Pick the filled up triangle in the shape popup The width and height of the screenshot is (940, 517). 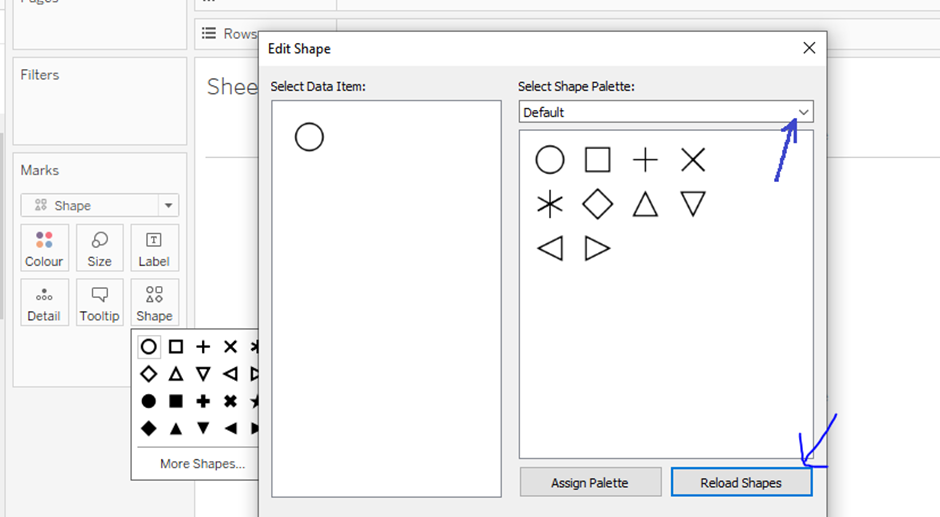tap(176, 428)
